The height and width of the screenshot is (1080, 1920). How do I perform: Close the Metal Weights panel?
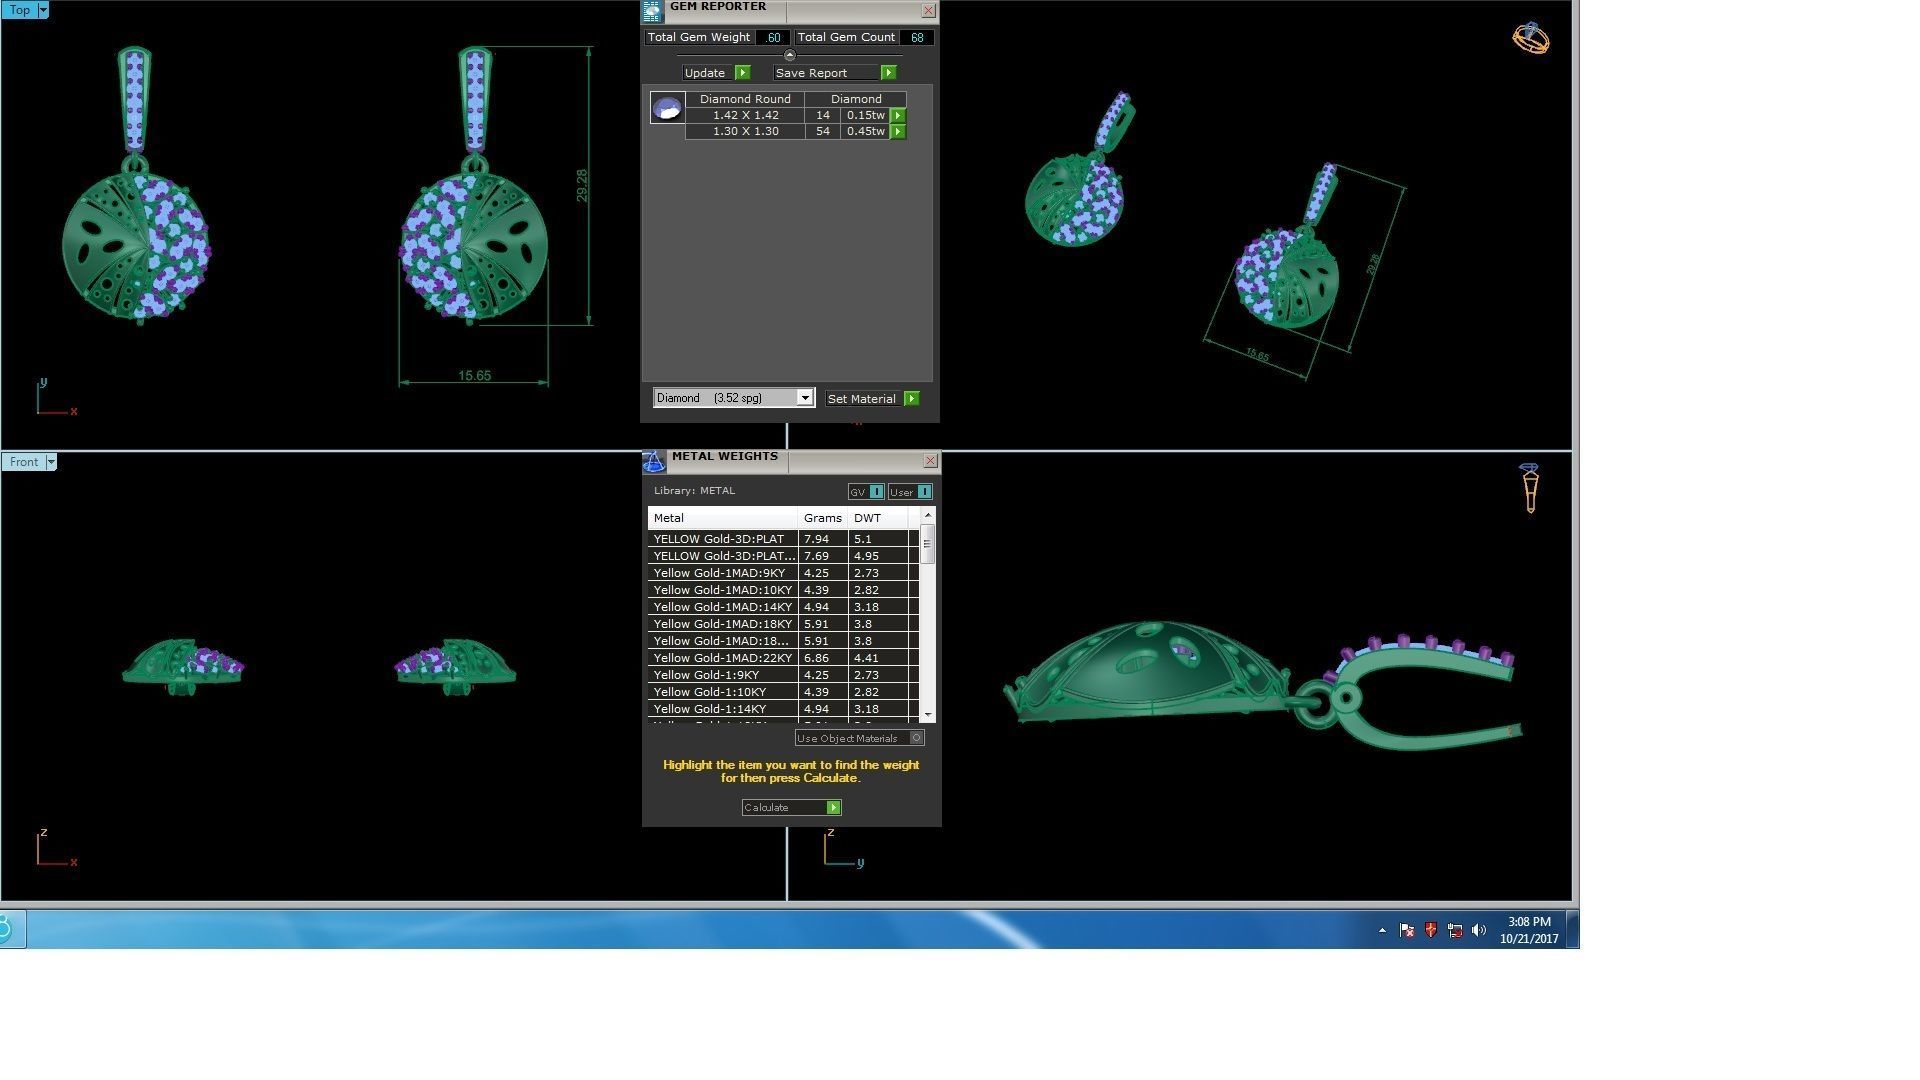(930, 461)
